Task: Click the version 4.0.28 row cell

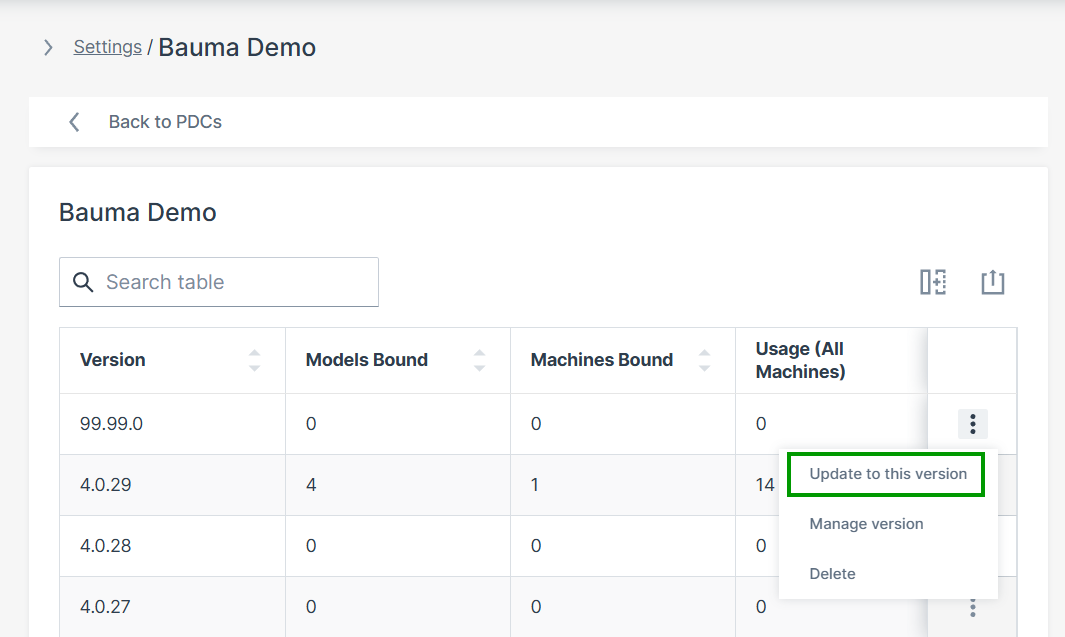Action: (106, 546)
